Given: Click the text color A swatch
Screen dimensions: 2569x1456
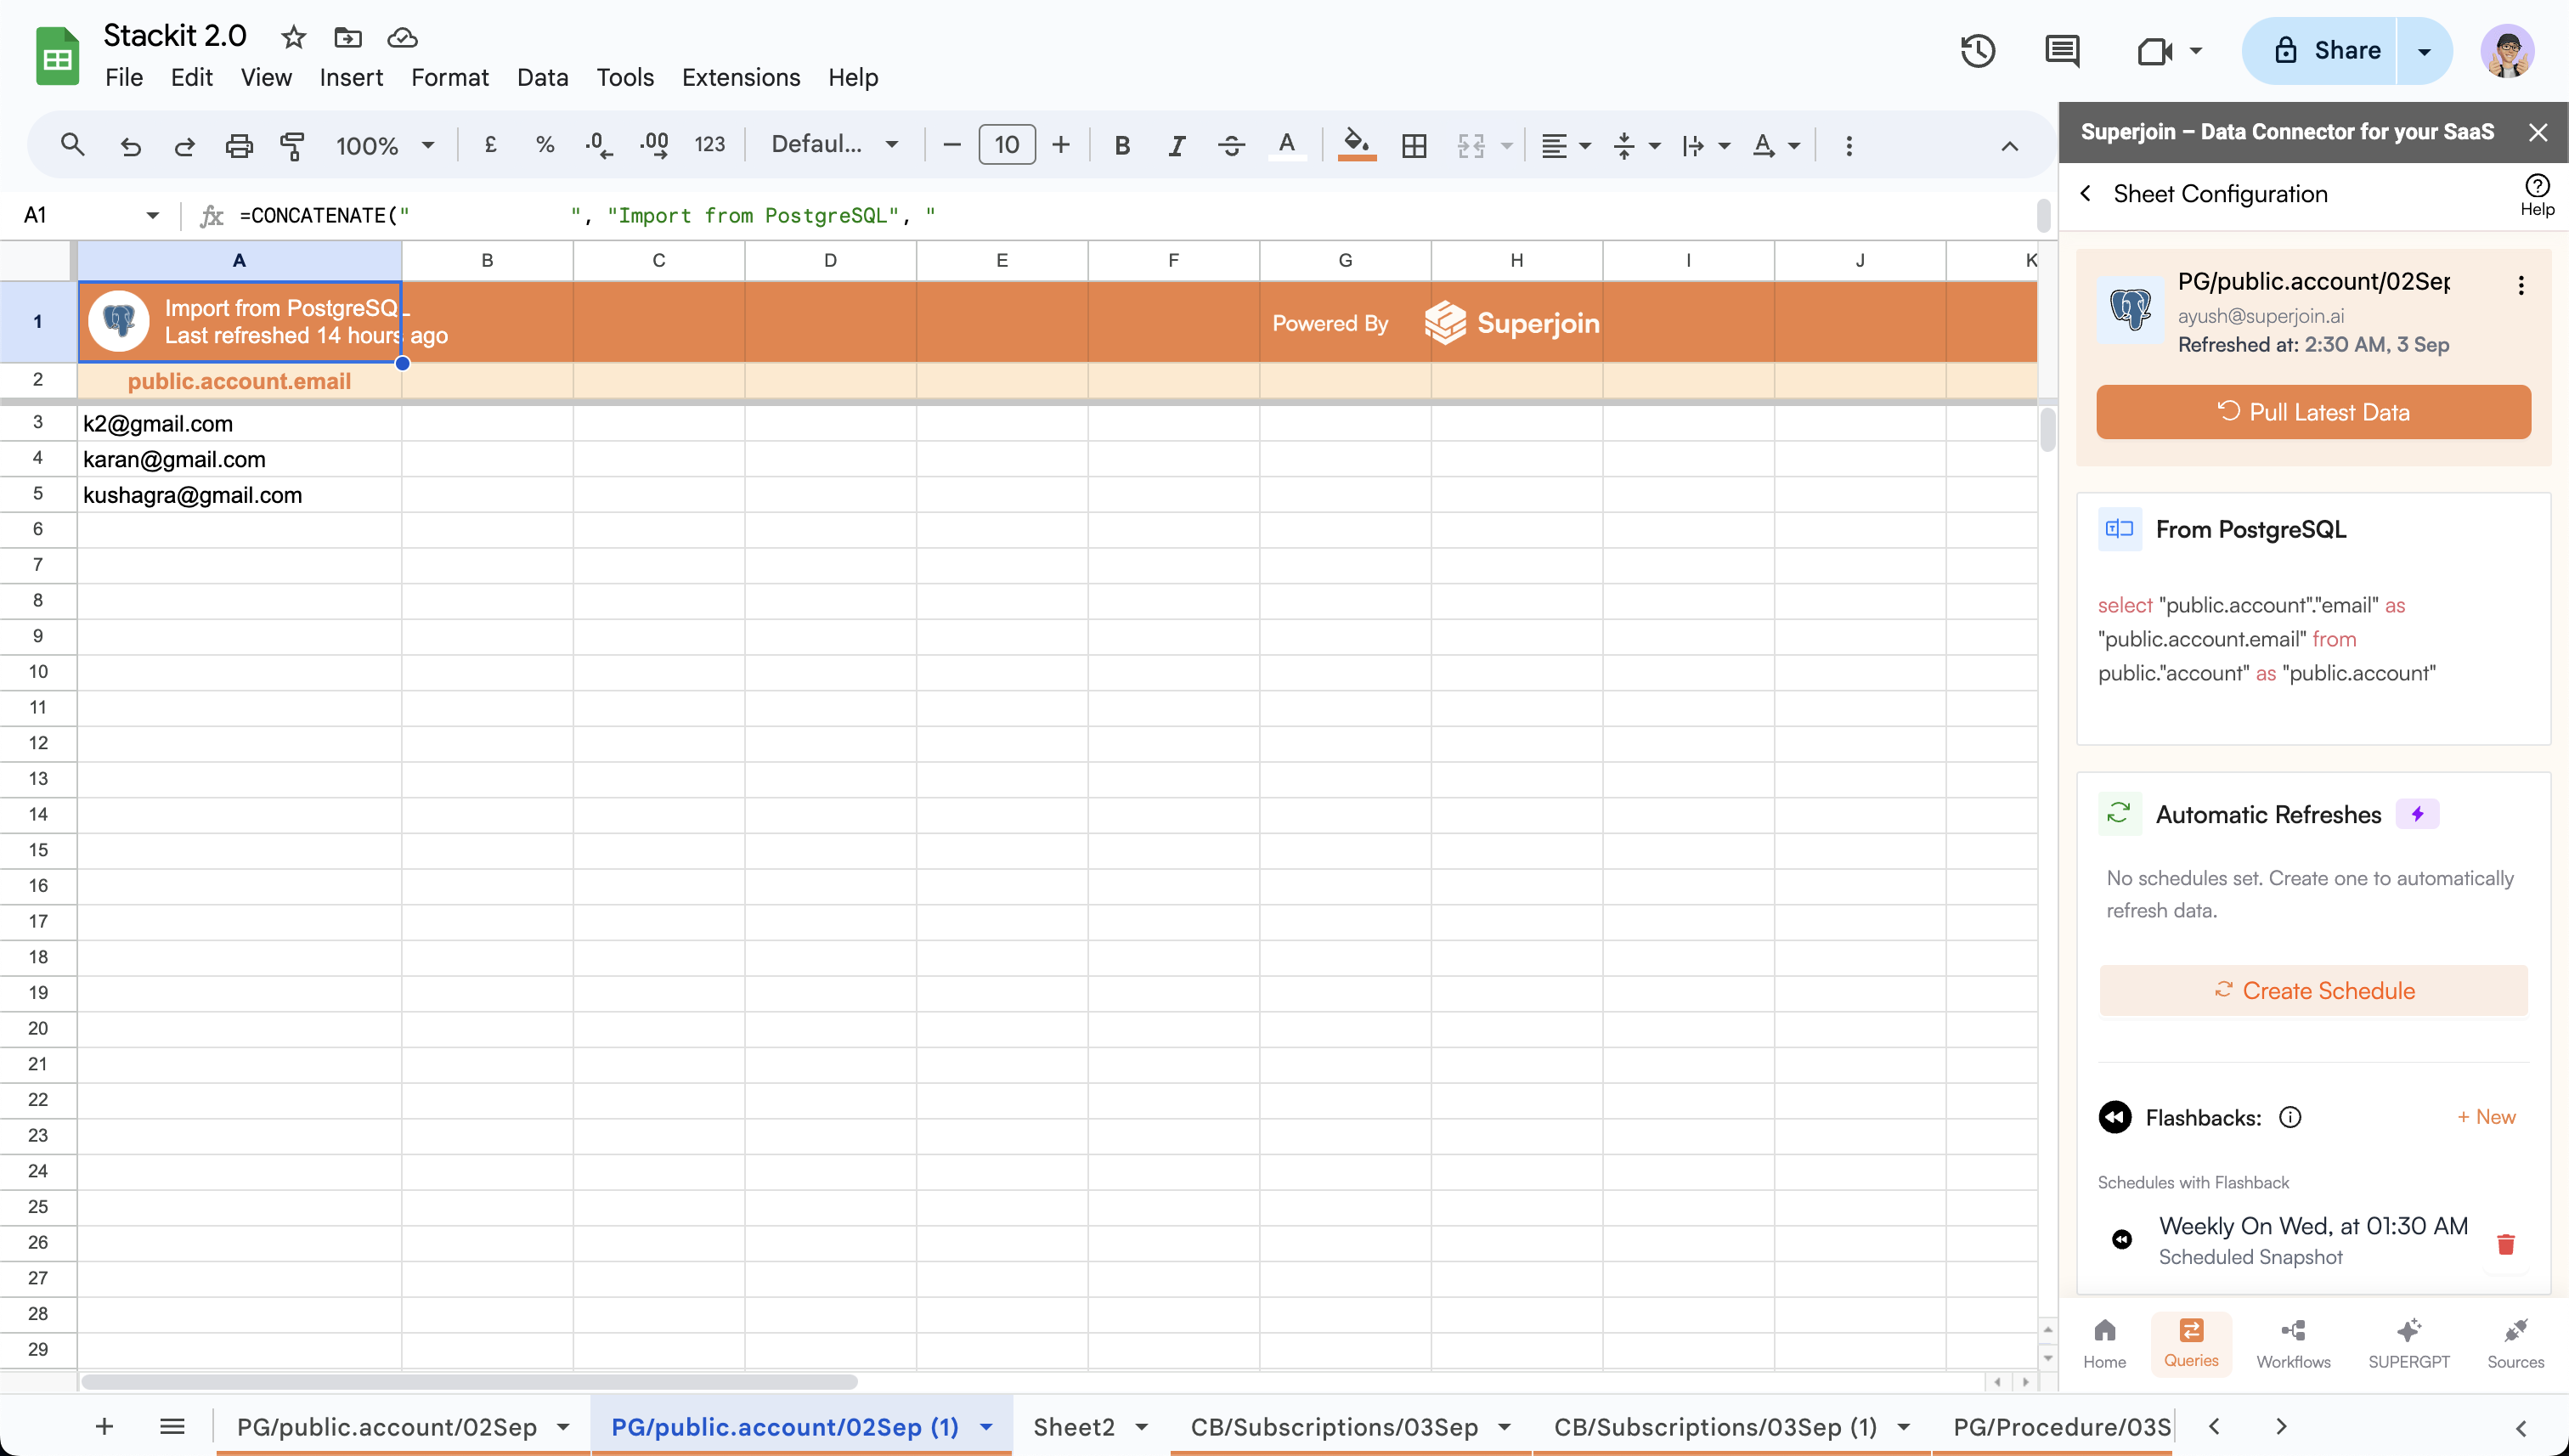Looking at the screenshot, I should 1286,146.
